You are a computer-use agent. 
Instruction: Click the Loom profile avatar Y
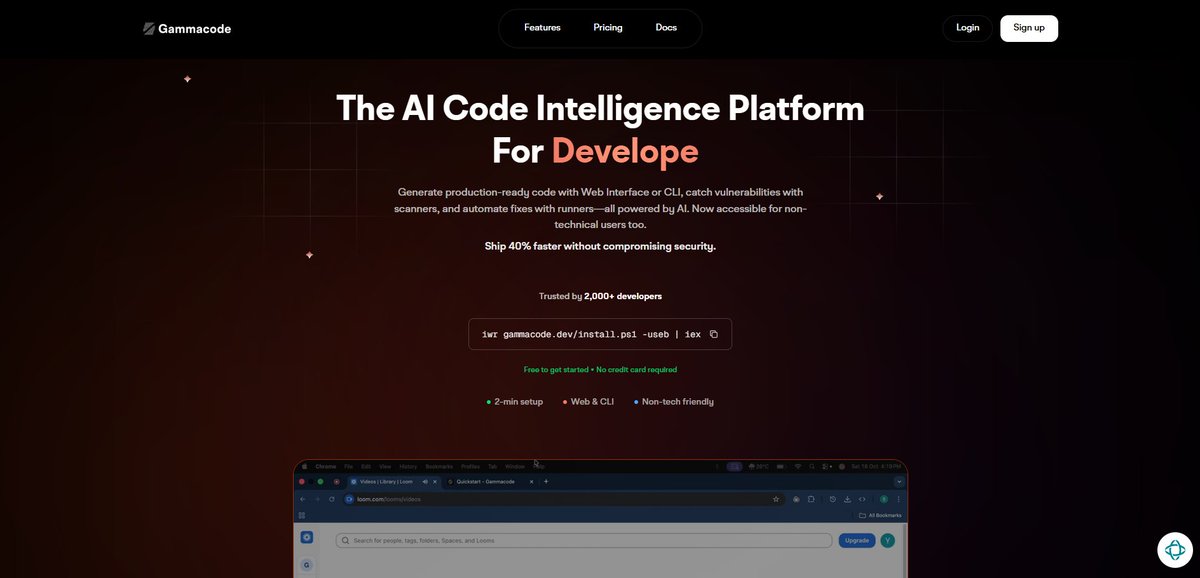pos(888,540)
